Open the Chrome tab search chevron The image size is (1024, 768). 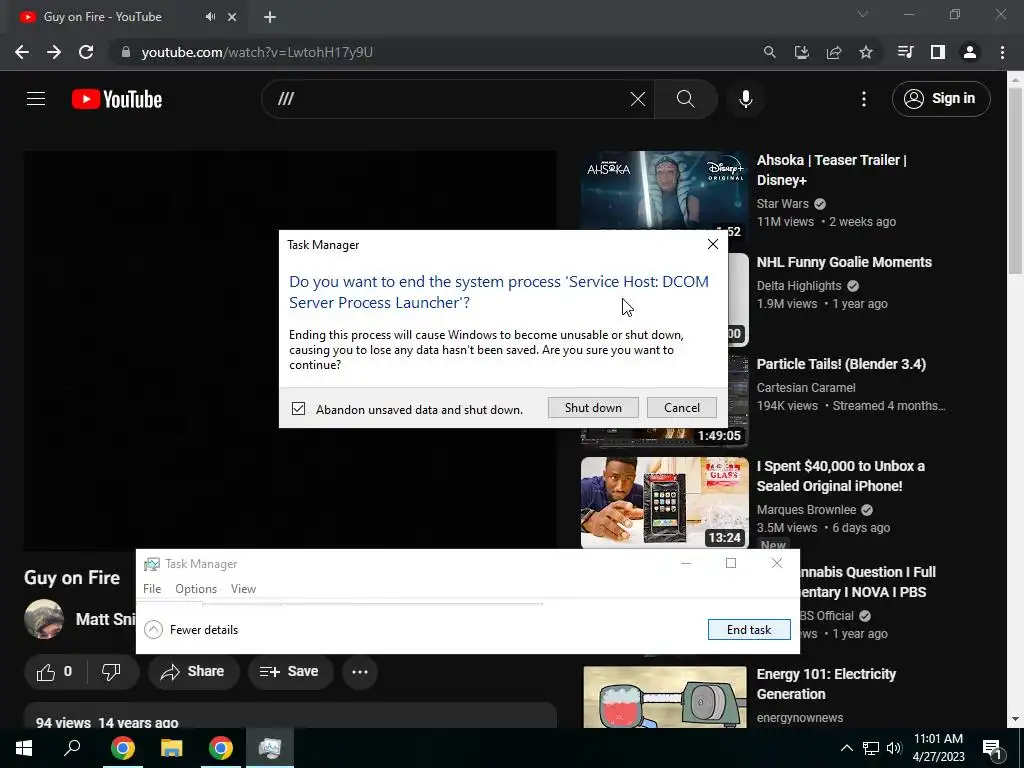tap(863, 14)
